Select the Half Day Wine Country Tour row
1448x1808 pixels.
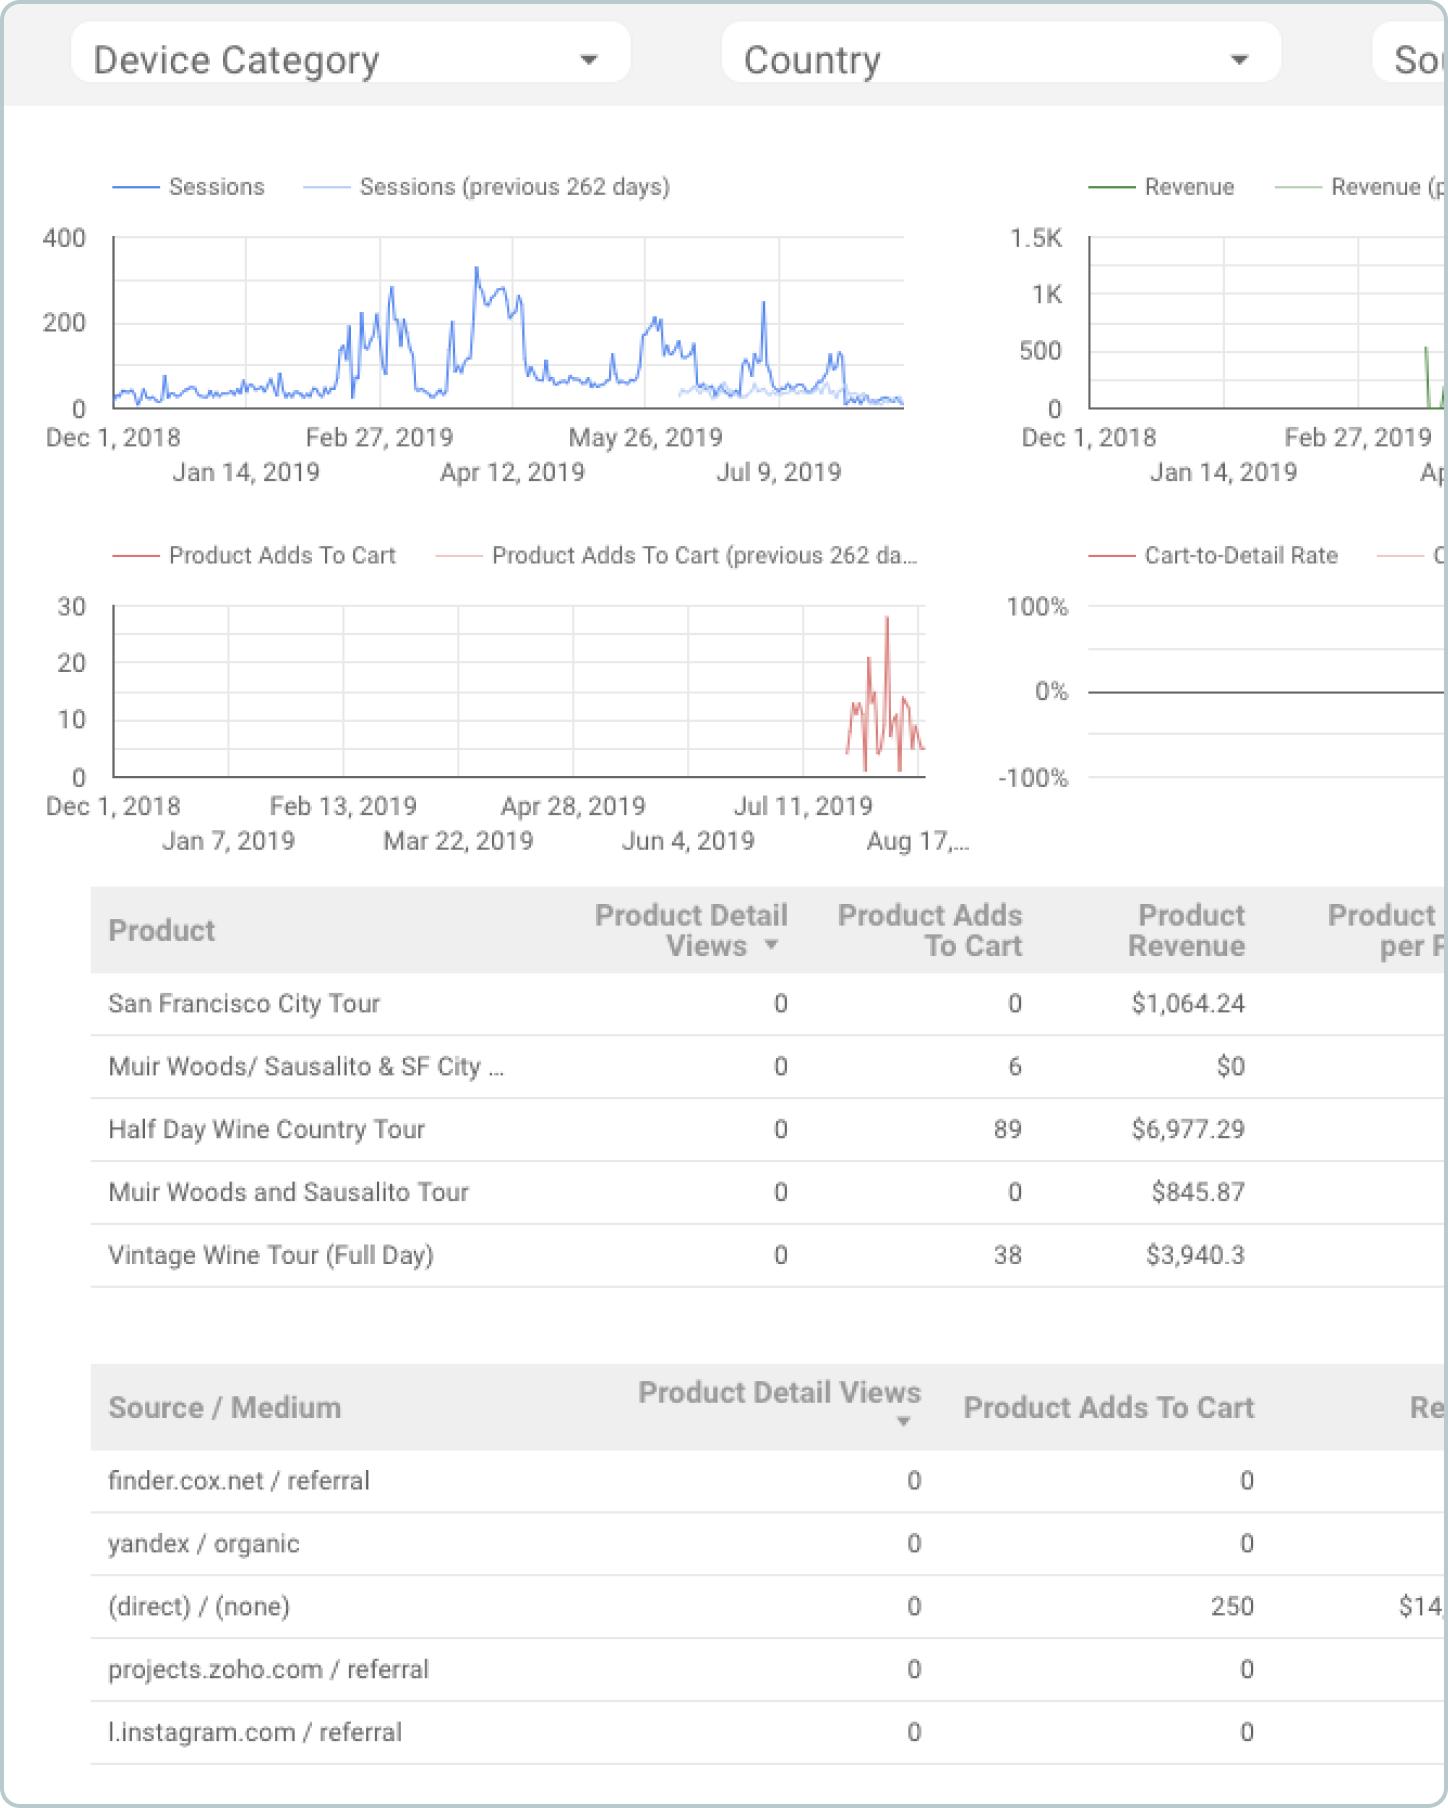(266, 1130)
